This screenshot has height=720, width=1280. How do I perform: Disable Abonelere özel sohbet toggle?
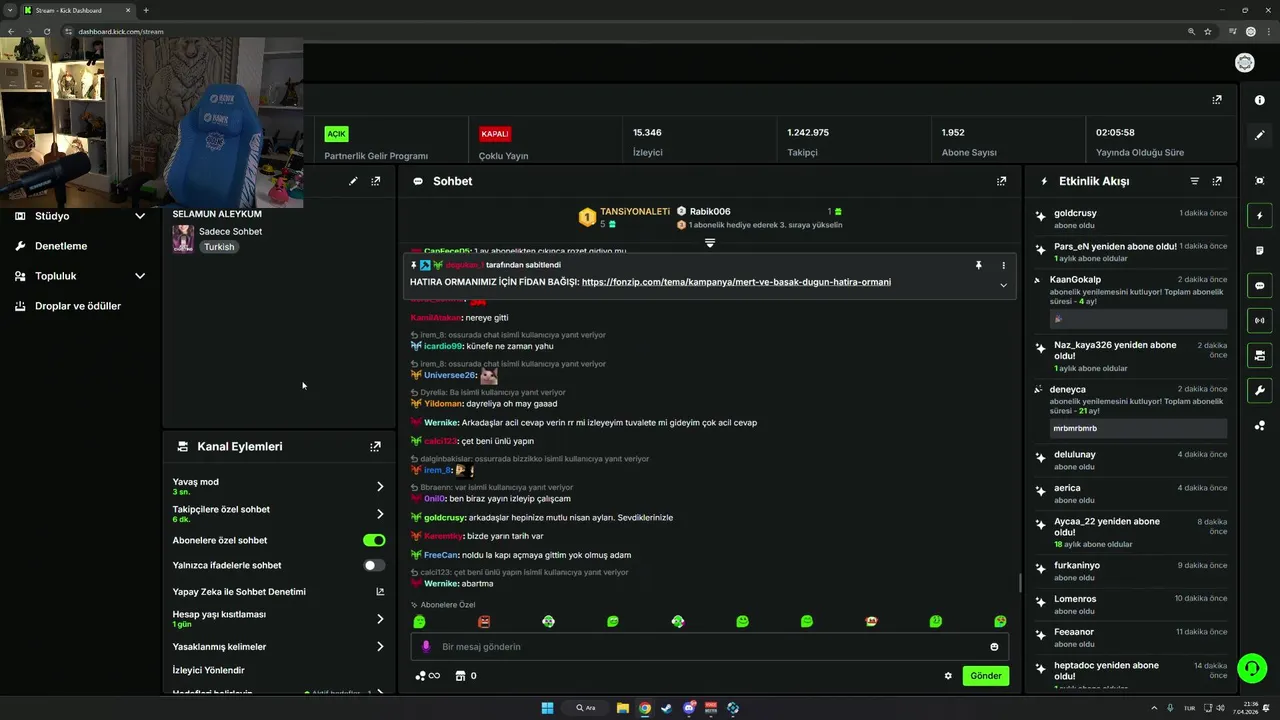pos(374,540)
